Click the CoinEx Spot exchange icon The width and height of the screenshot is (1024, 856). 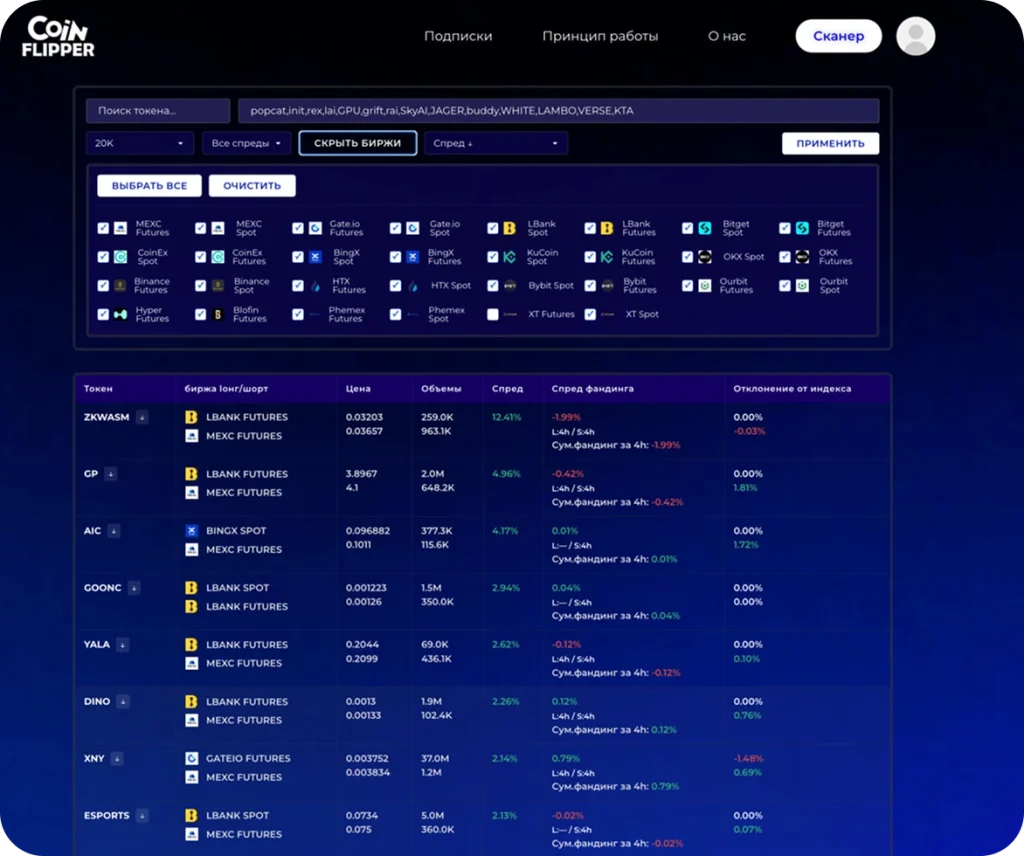(x=120, y=257)
